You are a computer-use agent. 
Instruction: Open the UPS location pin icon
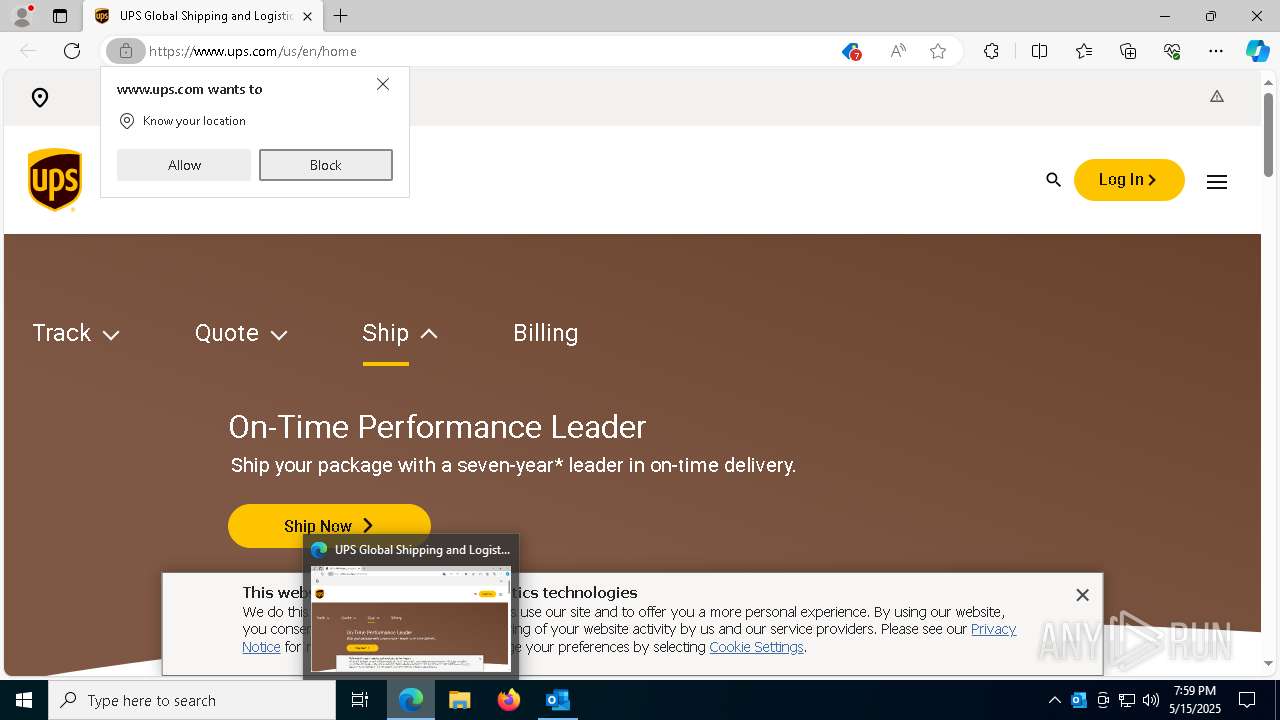pos(40,97)
